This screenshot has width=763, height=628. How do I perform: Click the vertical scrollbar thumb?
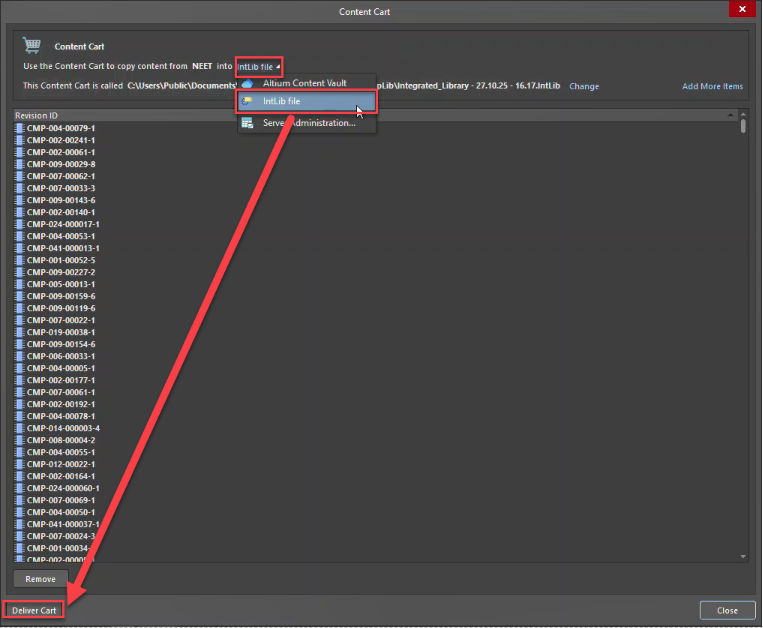(743, 126)
